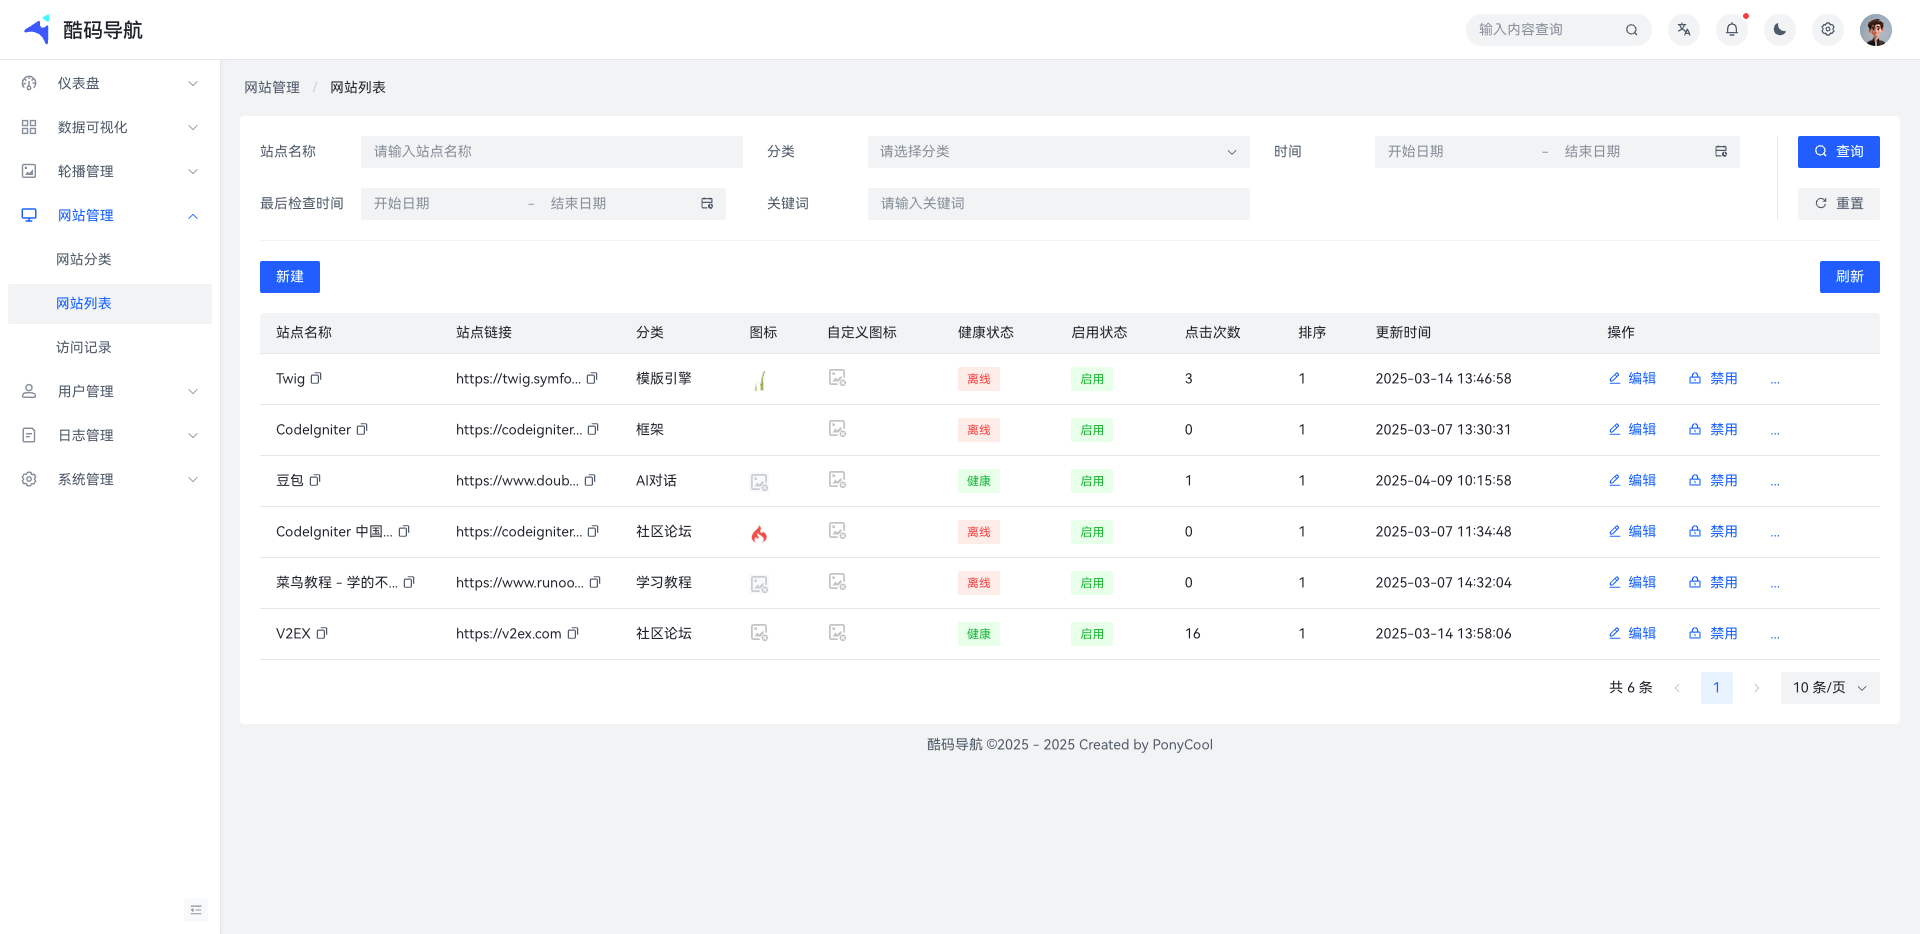Go to 访问记录 menu item

pyautogui.click(x=84, y=348)
